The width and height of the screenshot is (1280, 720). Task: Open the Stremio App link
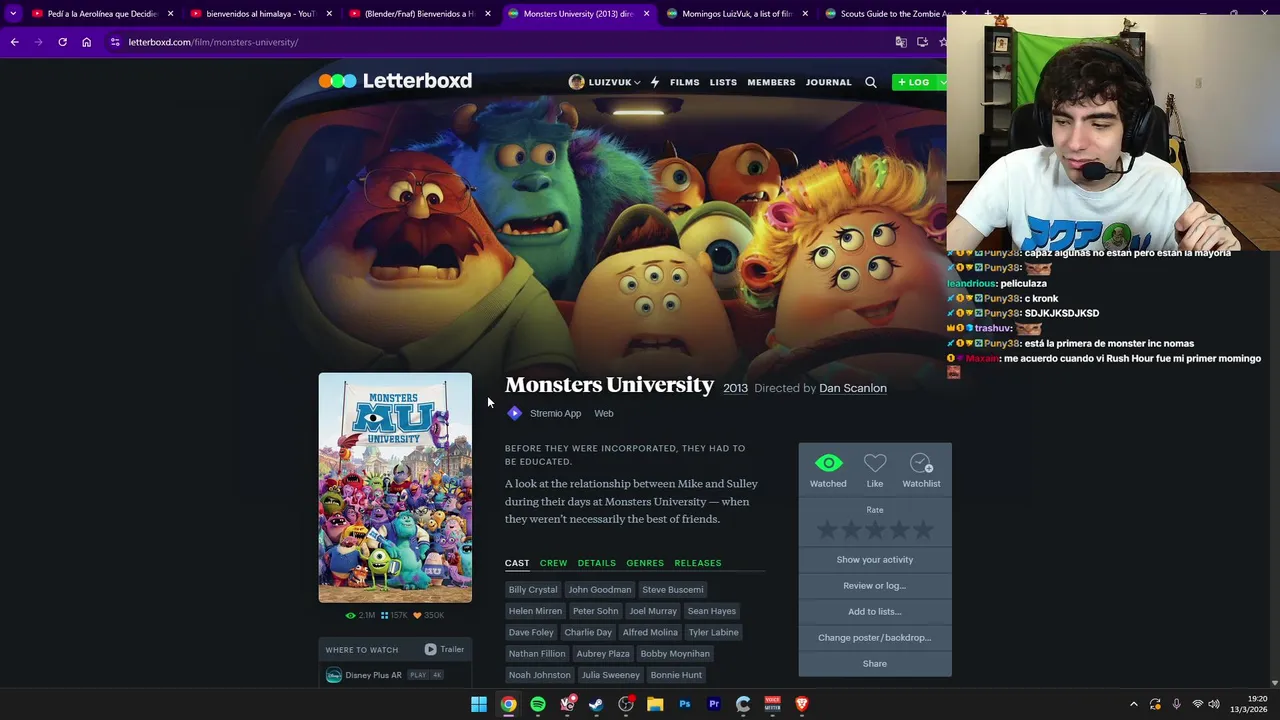pos(555,413)
